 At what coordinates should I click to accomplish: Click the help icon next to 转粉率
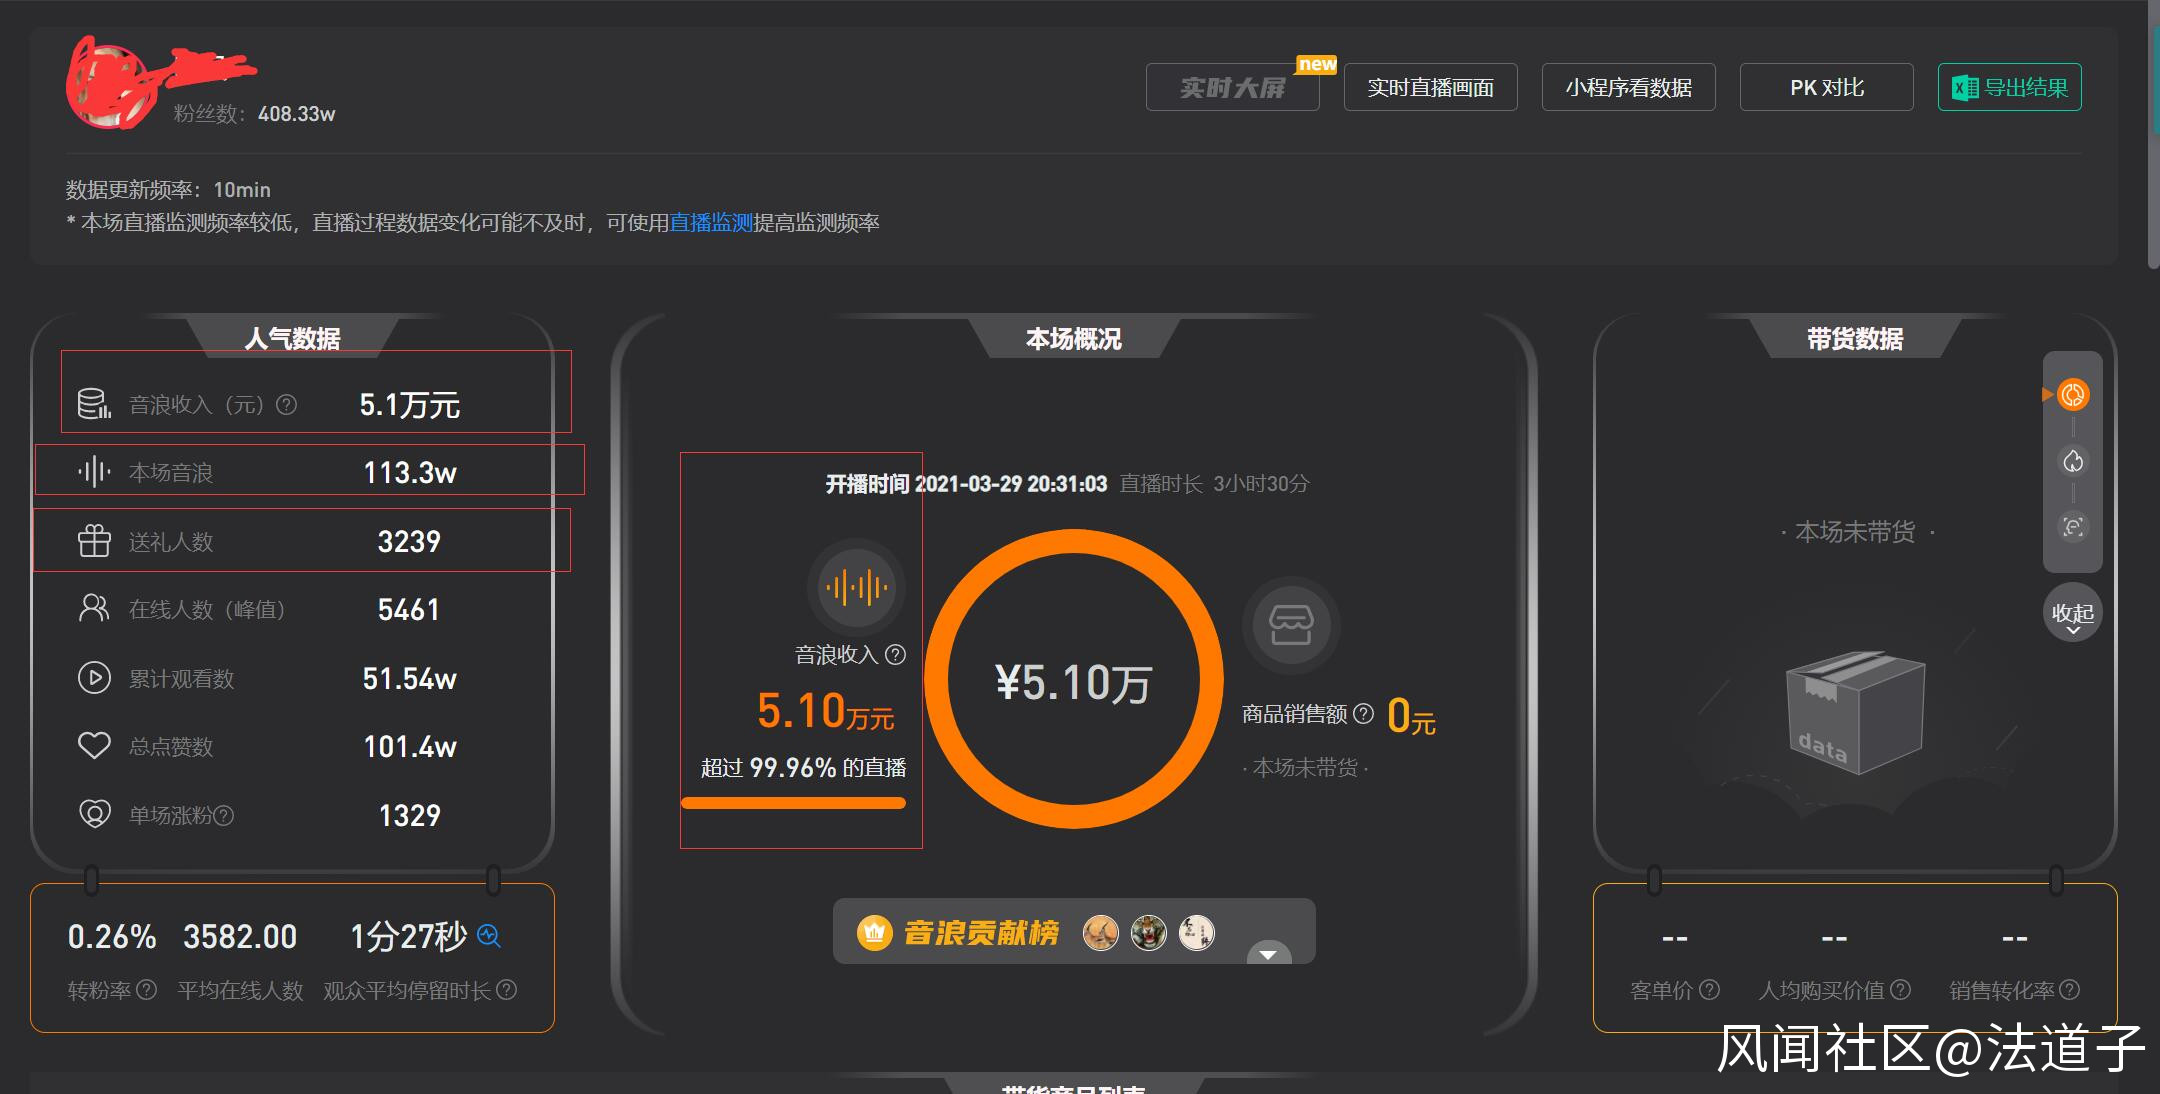point(146,990)
